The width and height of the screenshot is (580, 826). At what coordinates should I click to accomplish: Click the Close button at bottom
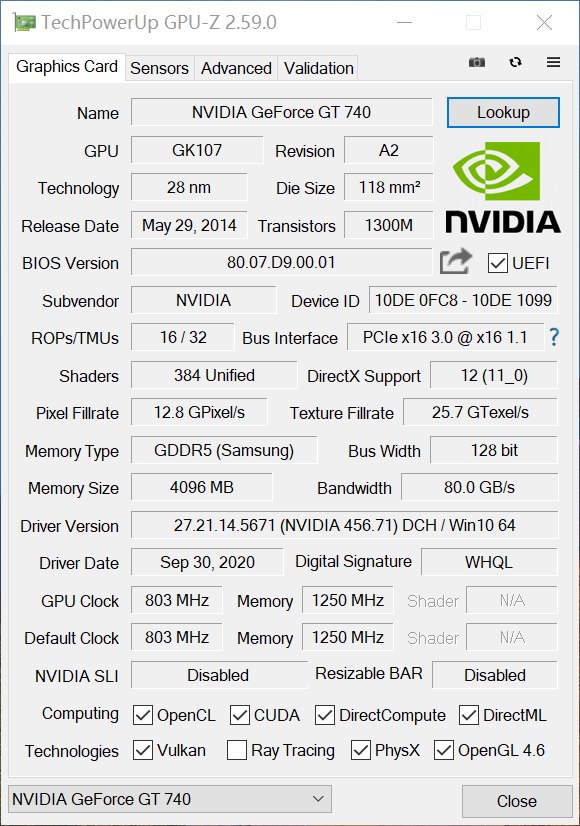pyautogui.click(x=517, y=801)
